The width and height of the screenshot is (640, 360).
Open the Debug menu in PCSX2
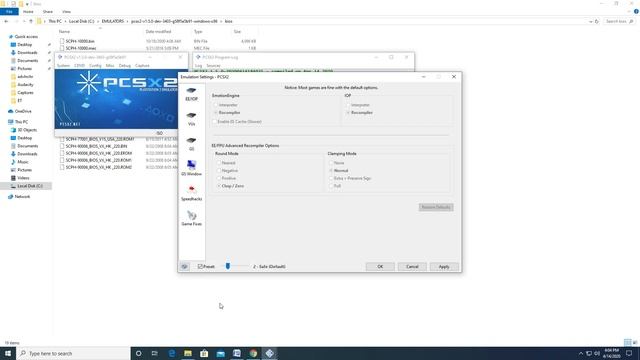[x=124, y=65]
